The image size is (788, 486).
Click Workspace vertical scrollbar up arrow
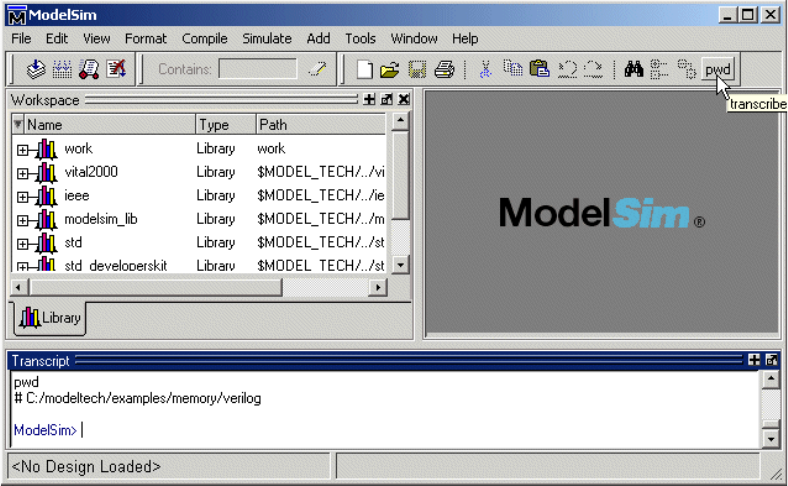(x=400, y=121)
